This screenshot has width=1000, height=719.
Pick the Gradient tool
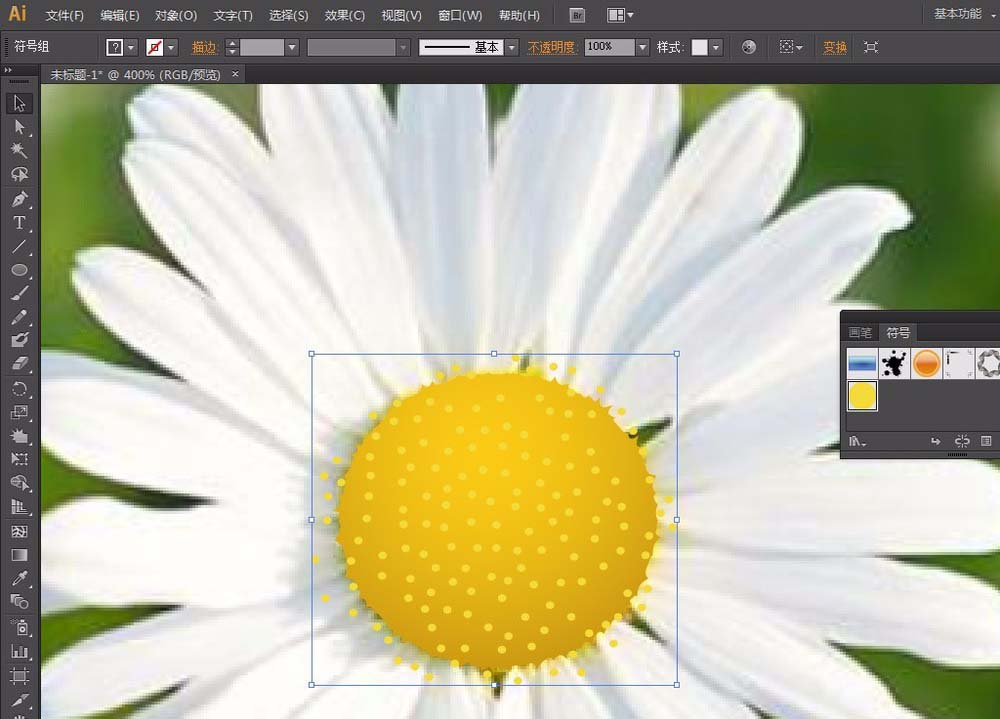19,554
